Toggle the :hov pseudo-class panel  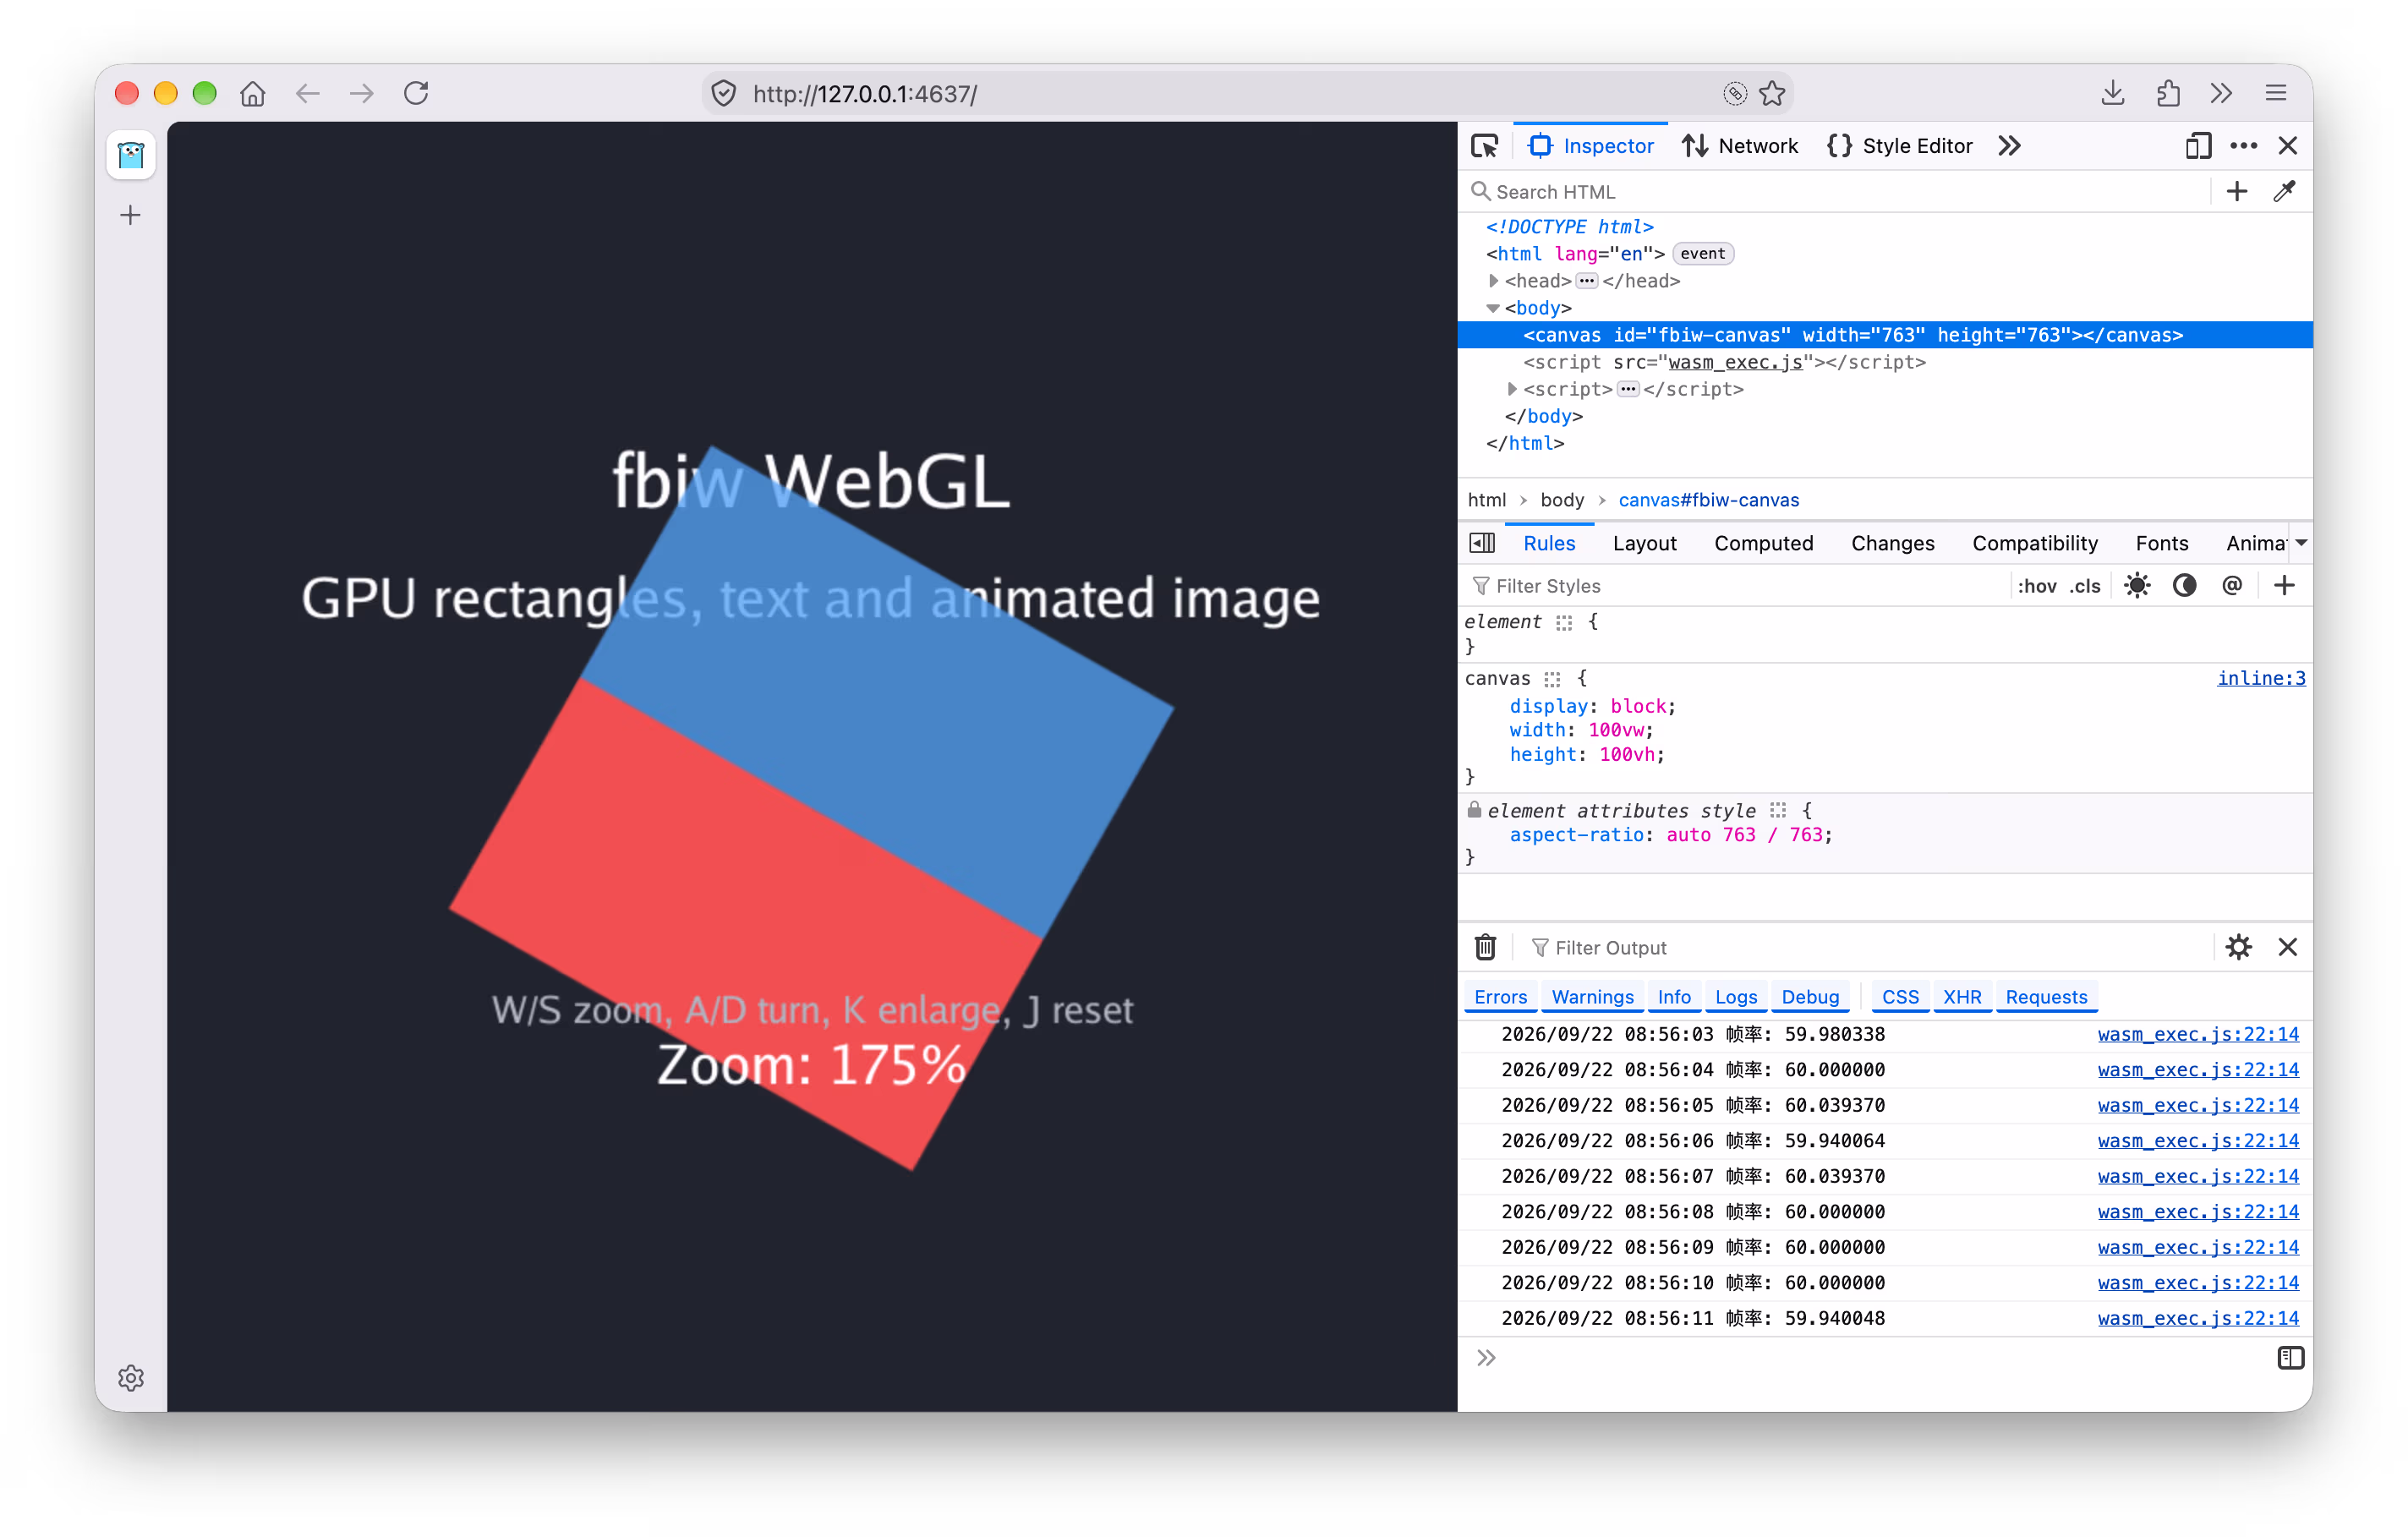pyautogui.click(x=2037, y=586)
